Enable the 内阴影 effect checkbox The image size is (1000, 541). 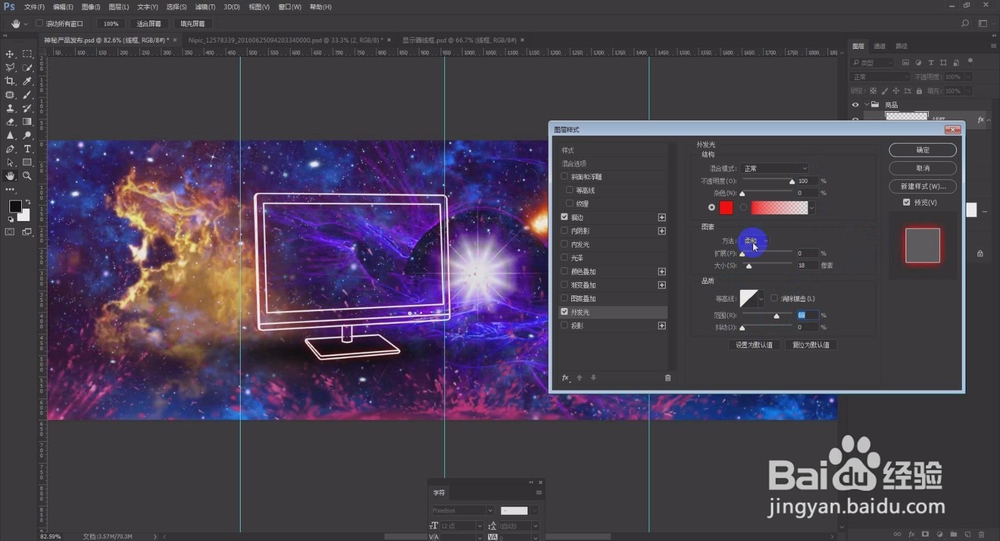564,230
